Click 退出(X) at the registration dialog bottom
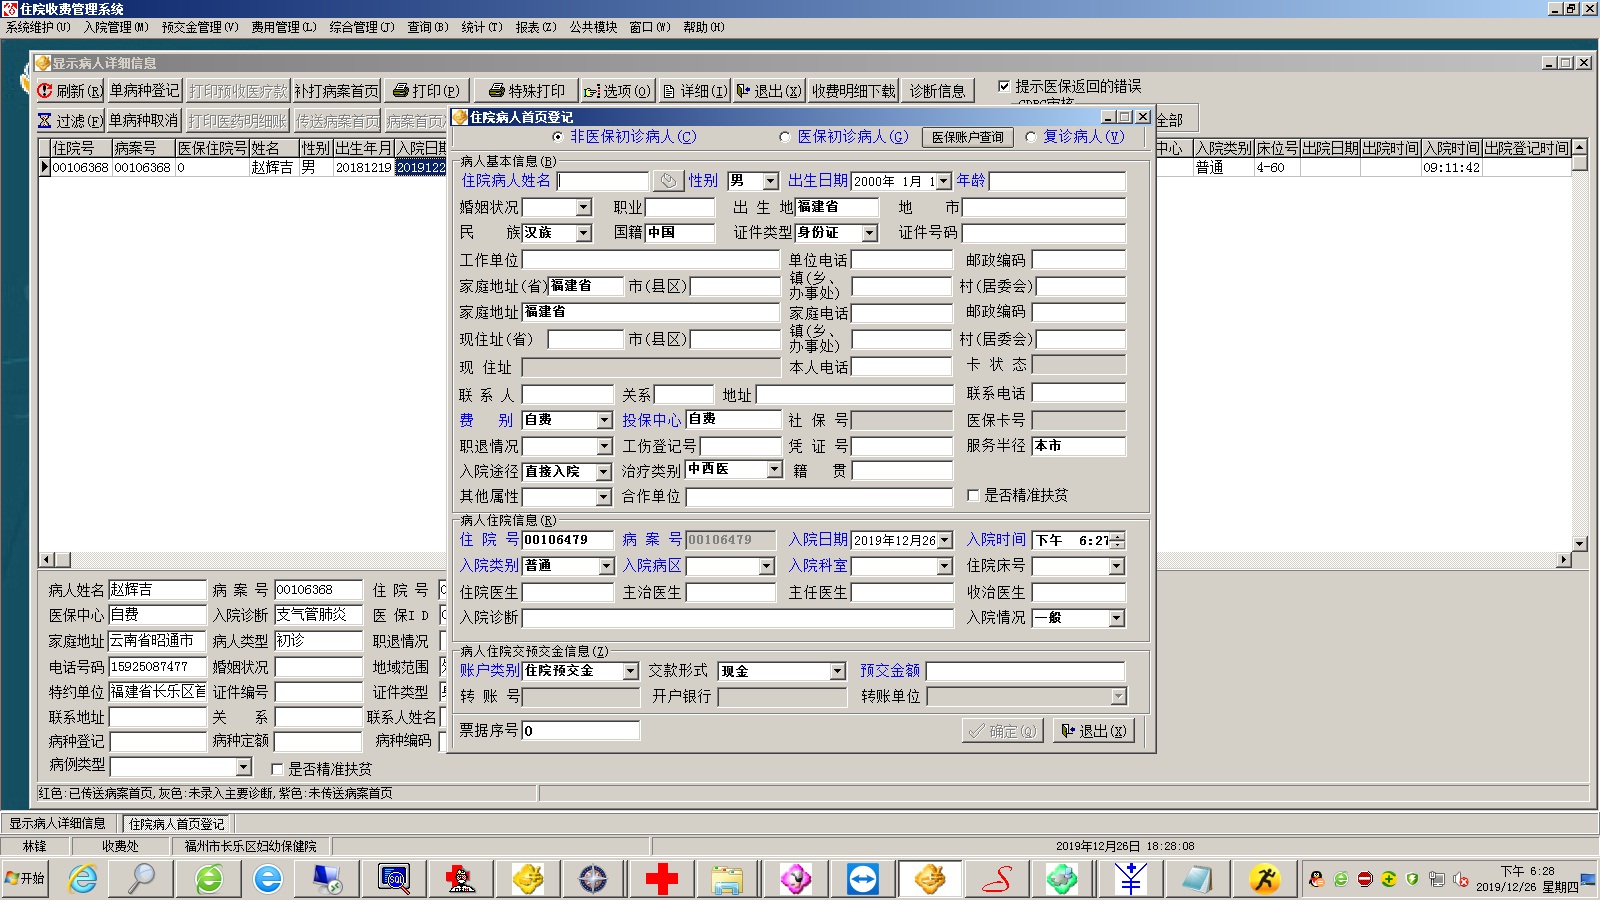The height and width of the screenshot is (900, 1600). pos(1094,731)
